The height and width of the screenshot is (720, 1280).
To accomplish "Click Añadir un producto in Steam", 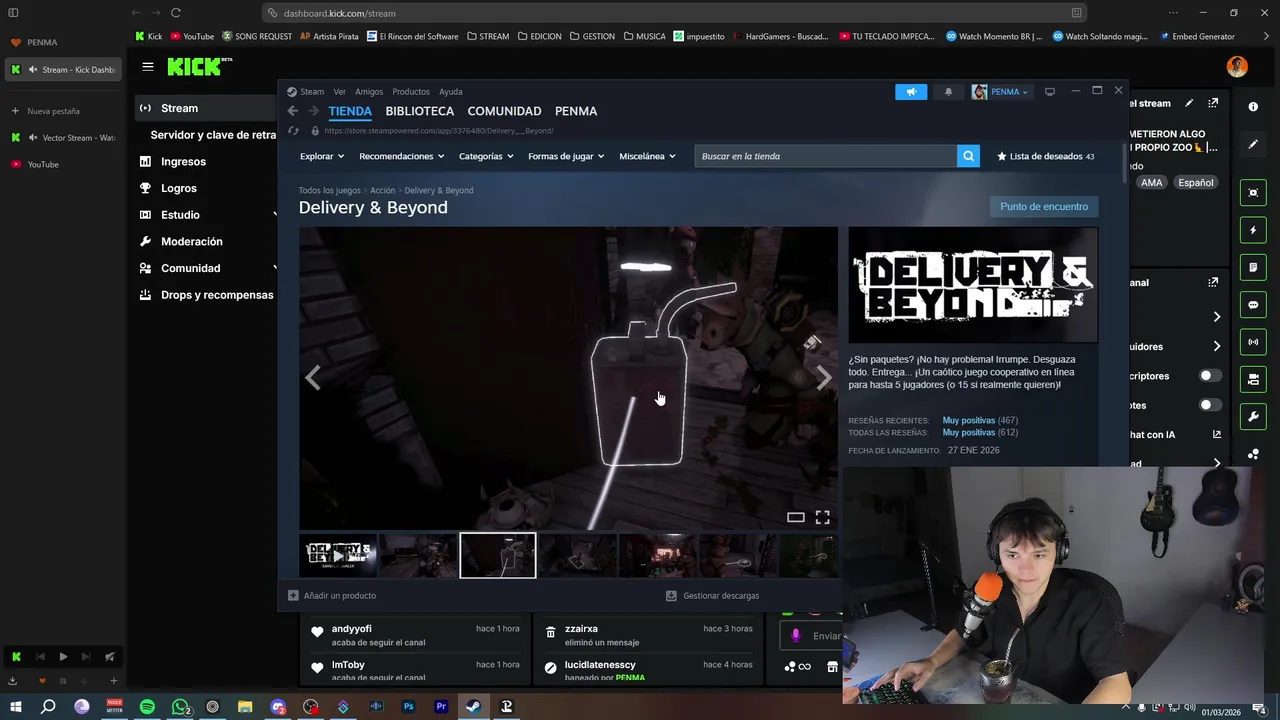I will click(332, 596).
